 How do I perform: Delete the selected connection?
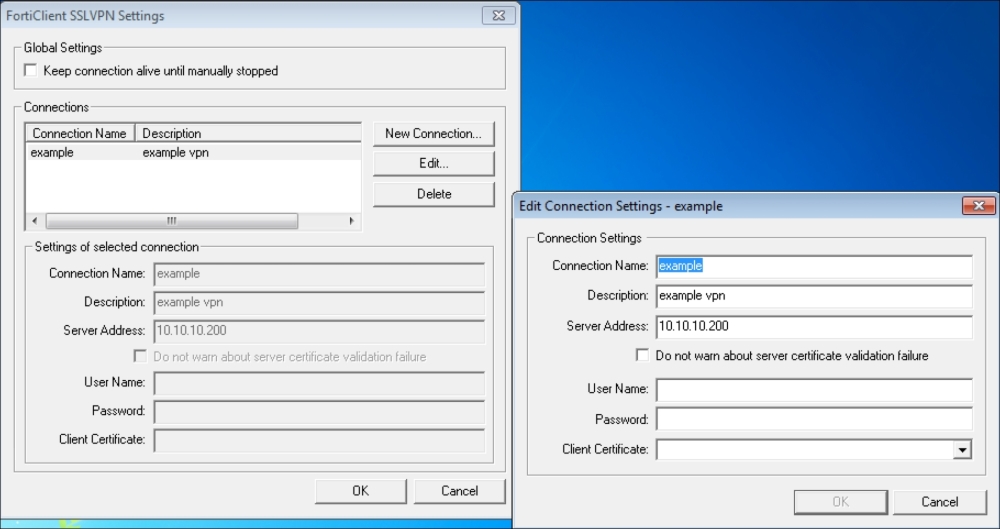point(433,194)
